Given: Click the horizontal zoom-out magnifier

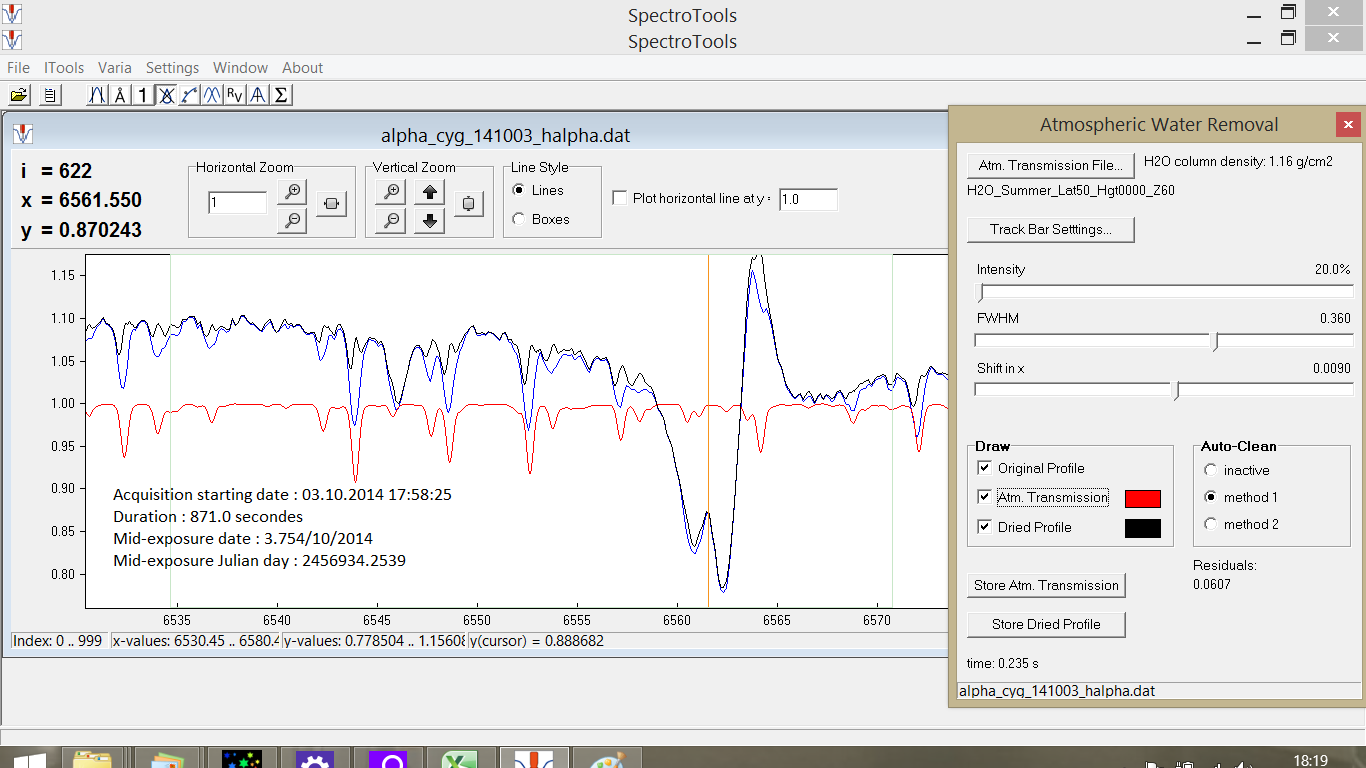Looking at the screenshot, I should click(292, 221).
